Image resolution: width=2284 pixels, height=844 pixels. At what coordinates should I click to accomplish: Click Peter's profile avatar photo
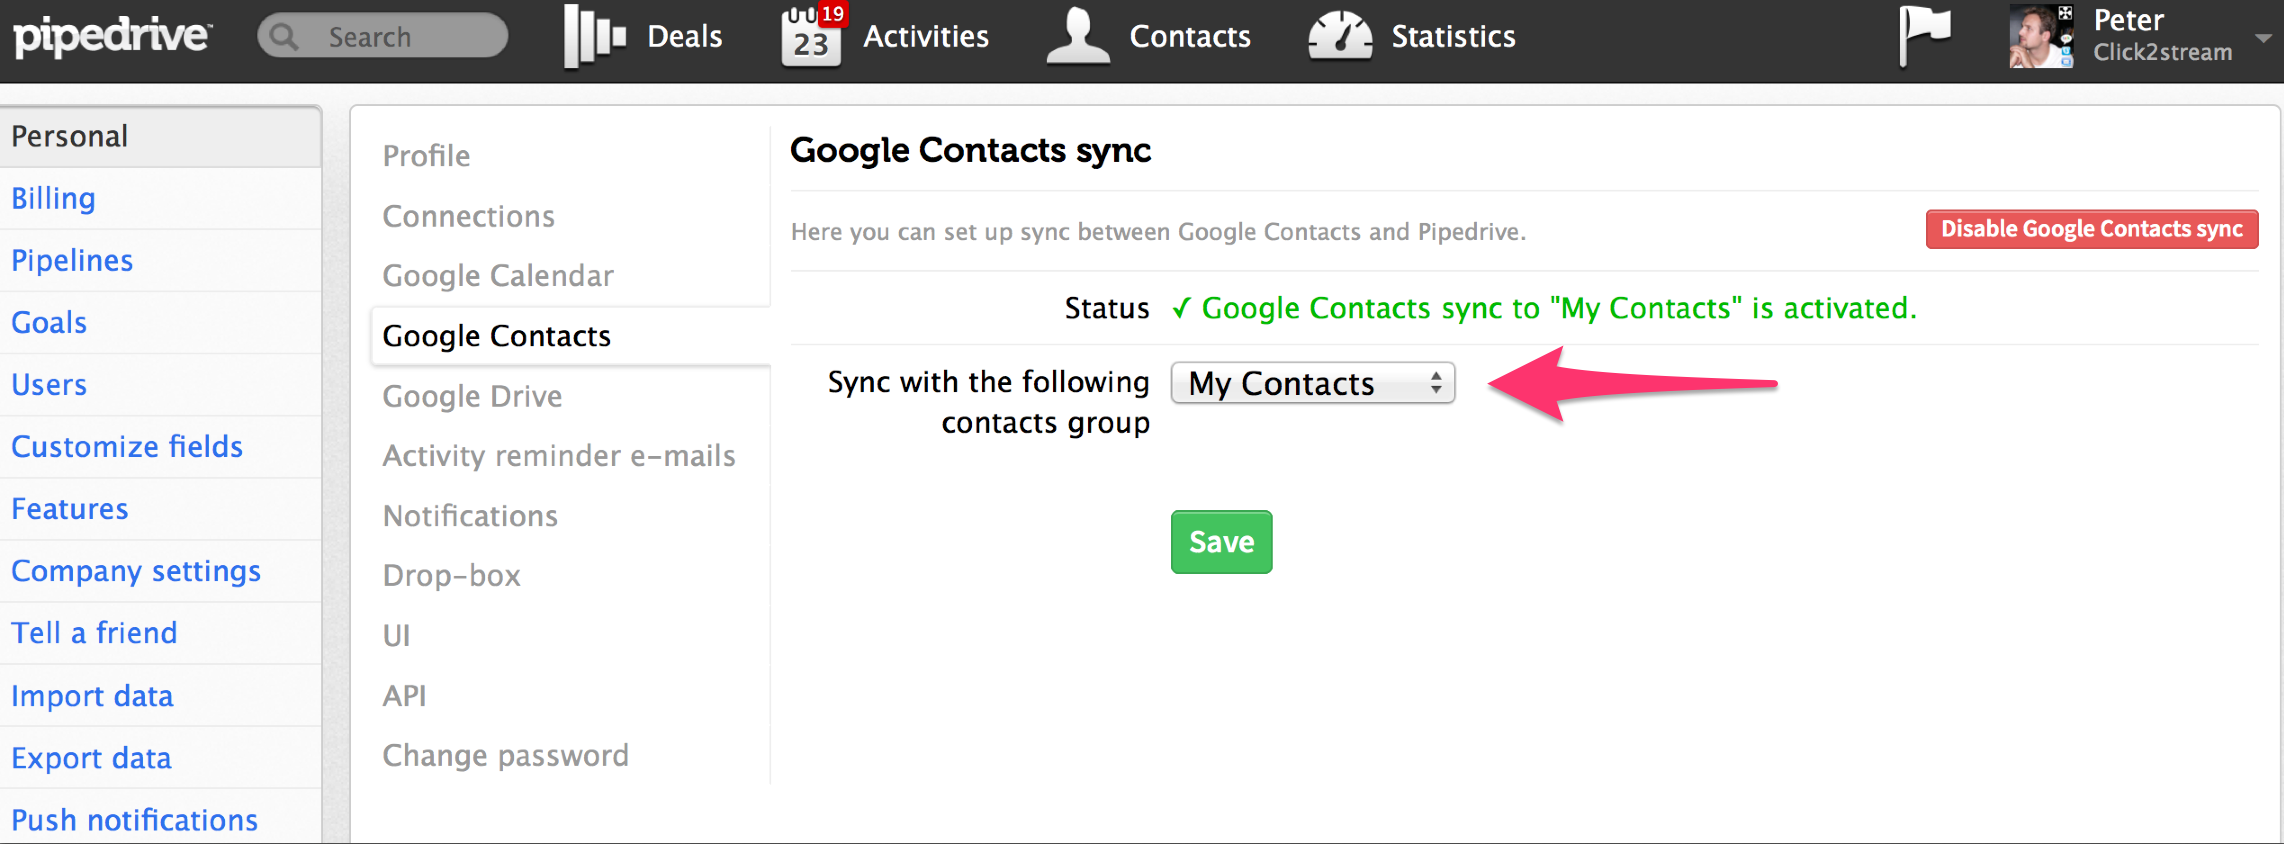coord(2041,36)
